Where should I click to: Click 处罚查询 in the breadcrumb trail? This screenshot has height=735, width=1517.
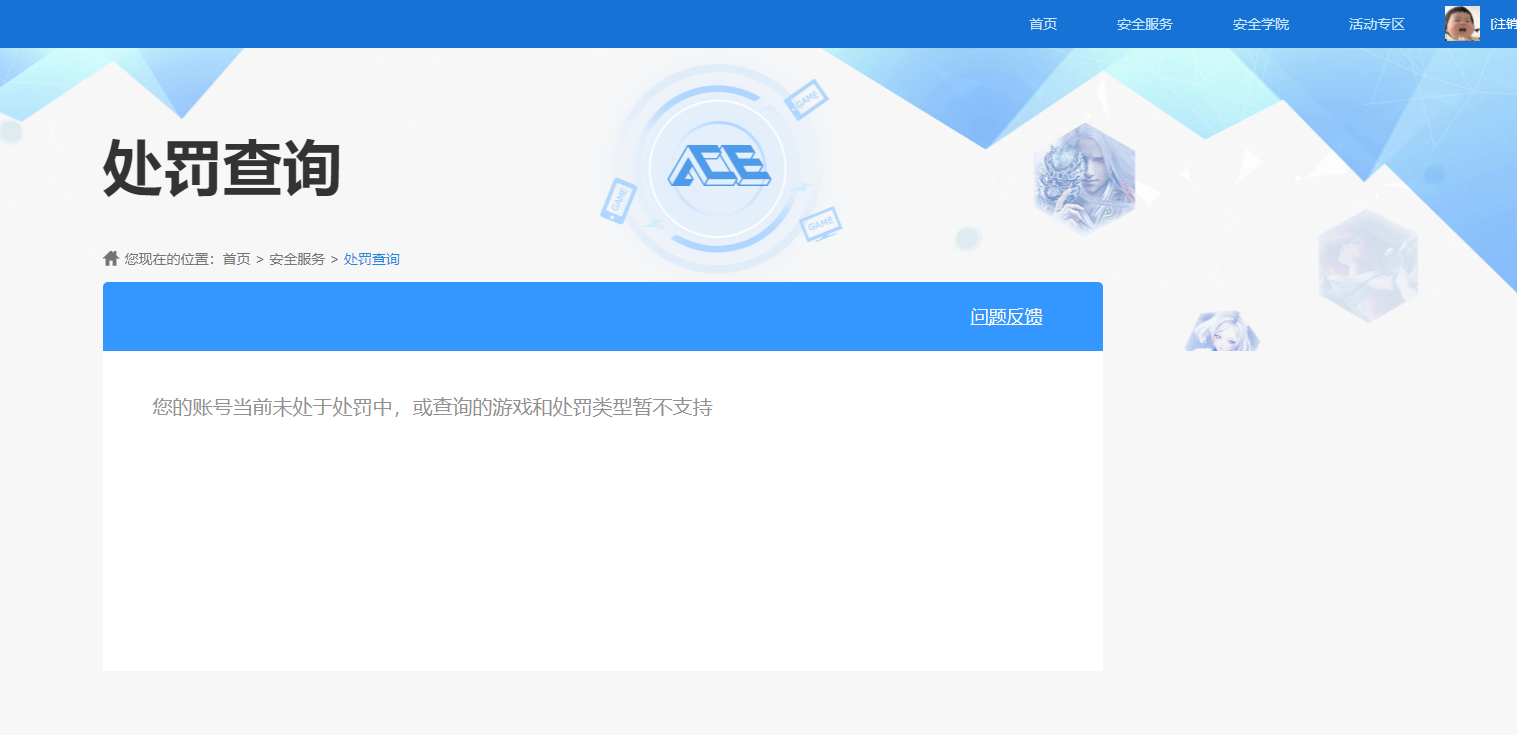(372, 259)
